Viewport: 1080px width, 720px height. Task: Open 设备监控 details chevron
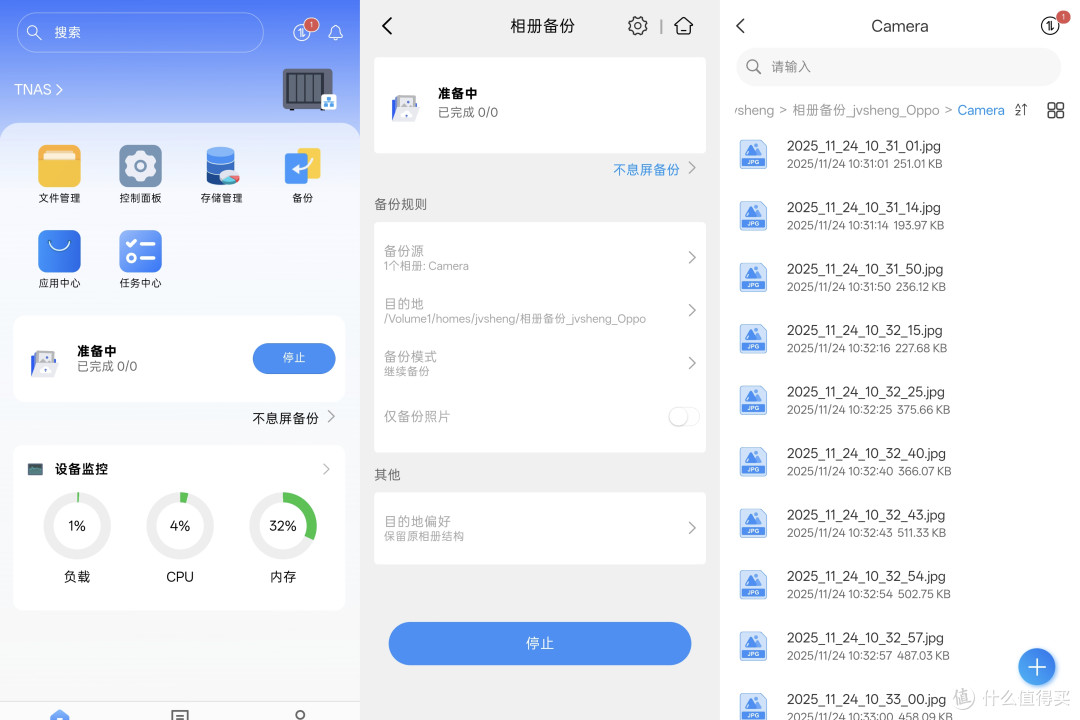click(326, 469)
